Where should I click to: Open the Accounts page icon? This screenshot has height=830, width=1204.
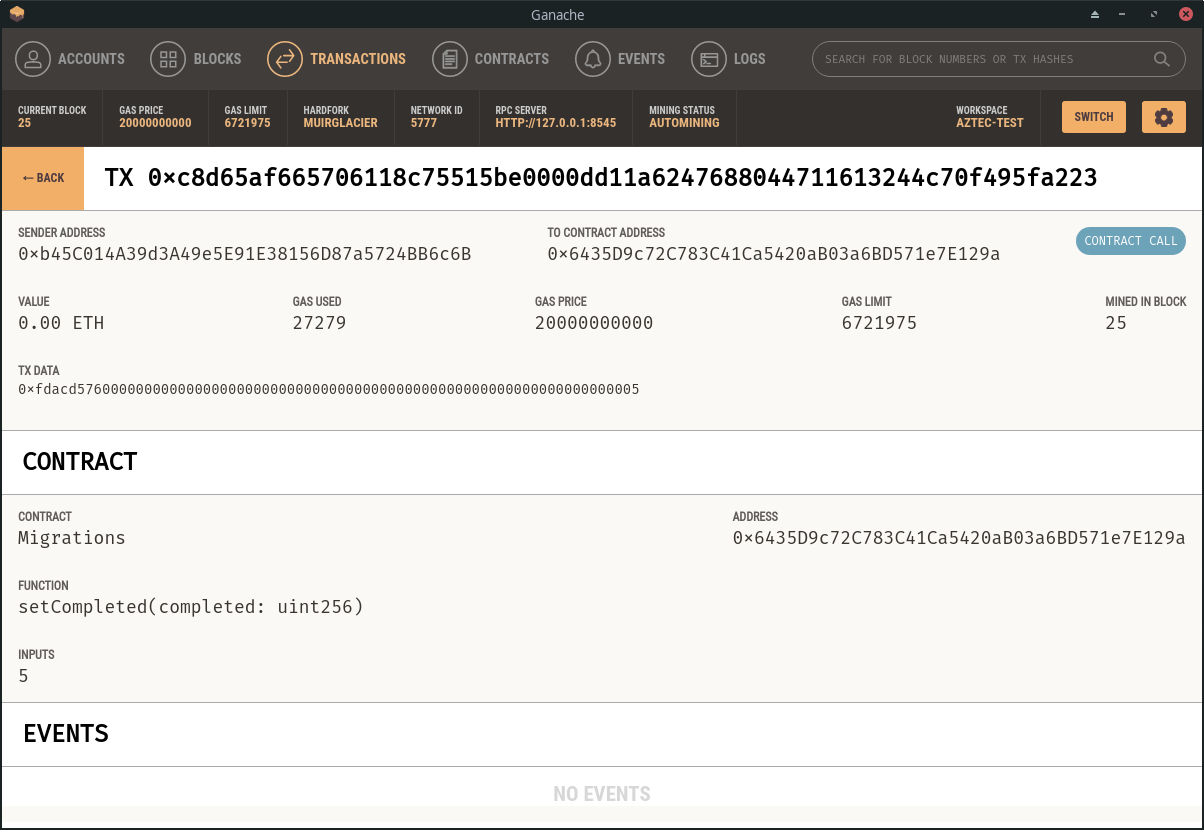click(x=33, y=59)
